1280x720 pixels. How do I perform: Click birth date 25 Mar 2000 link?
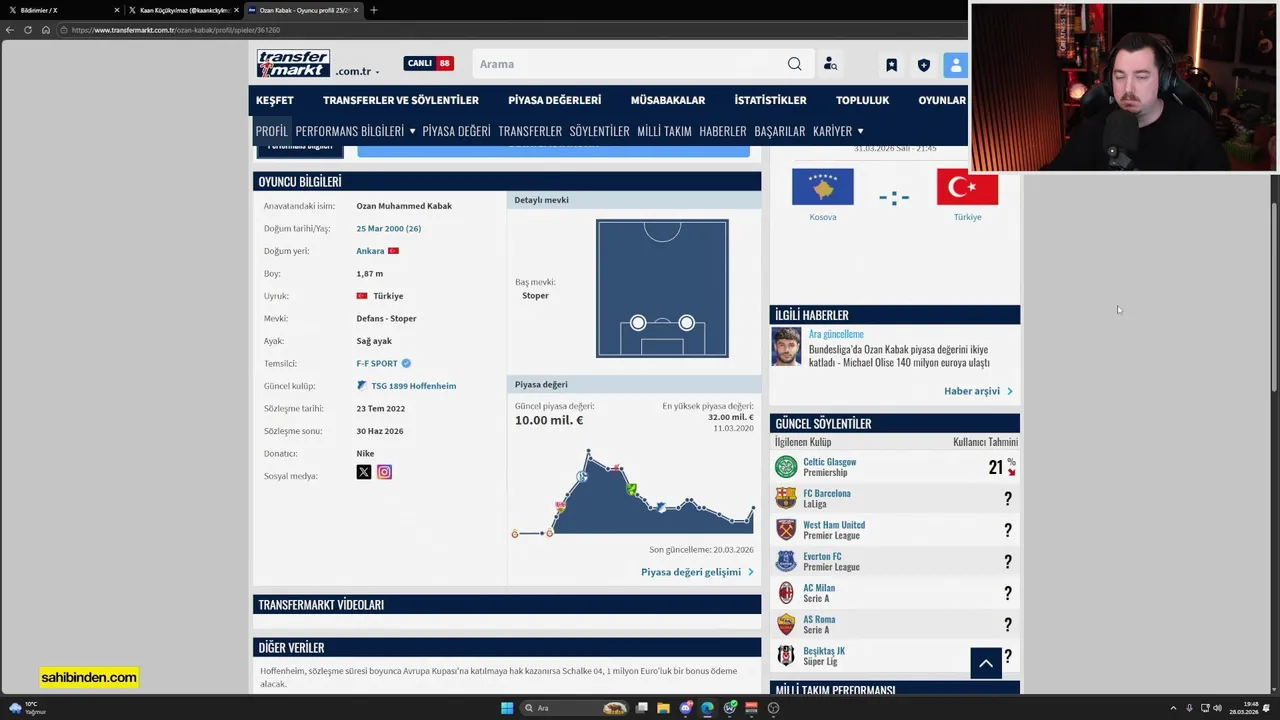tap(388, 228)
